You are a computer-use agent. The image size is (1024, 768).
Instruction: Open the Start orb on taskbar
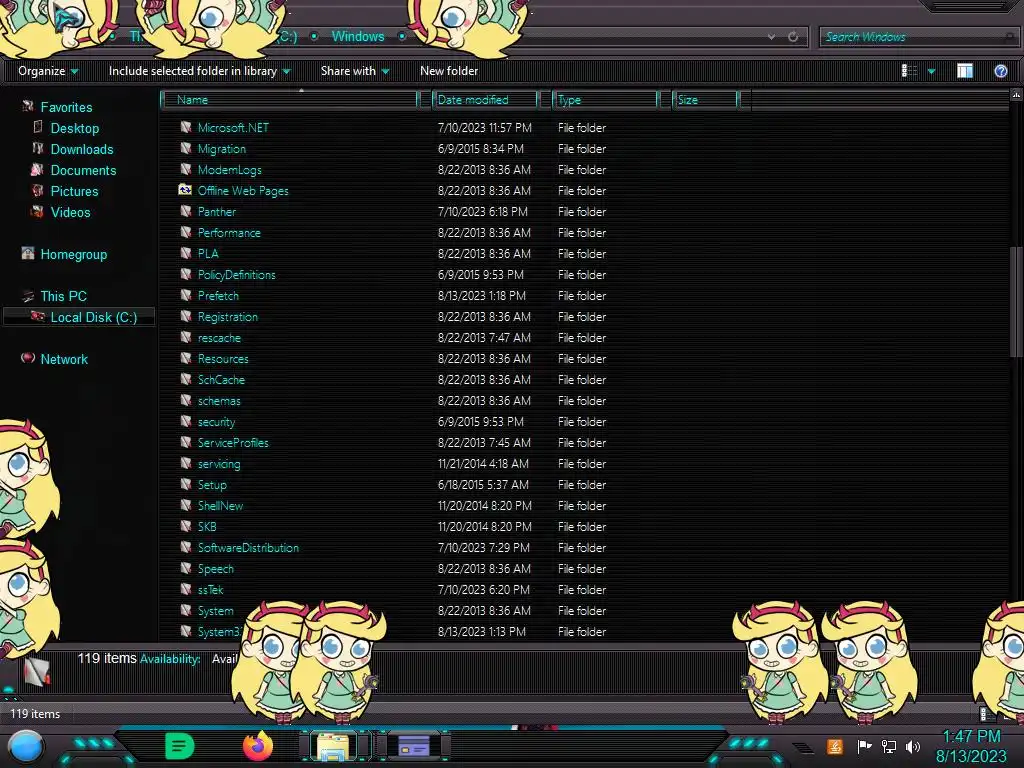26,746
